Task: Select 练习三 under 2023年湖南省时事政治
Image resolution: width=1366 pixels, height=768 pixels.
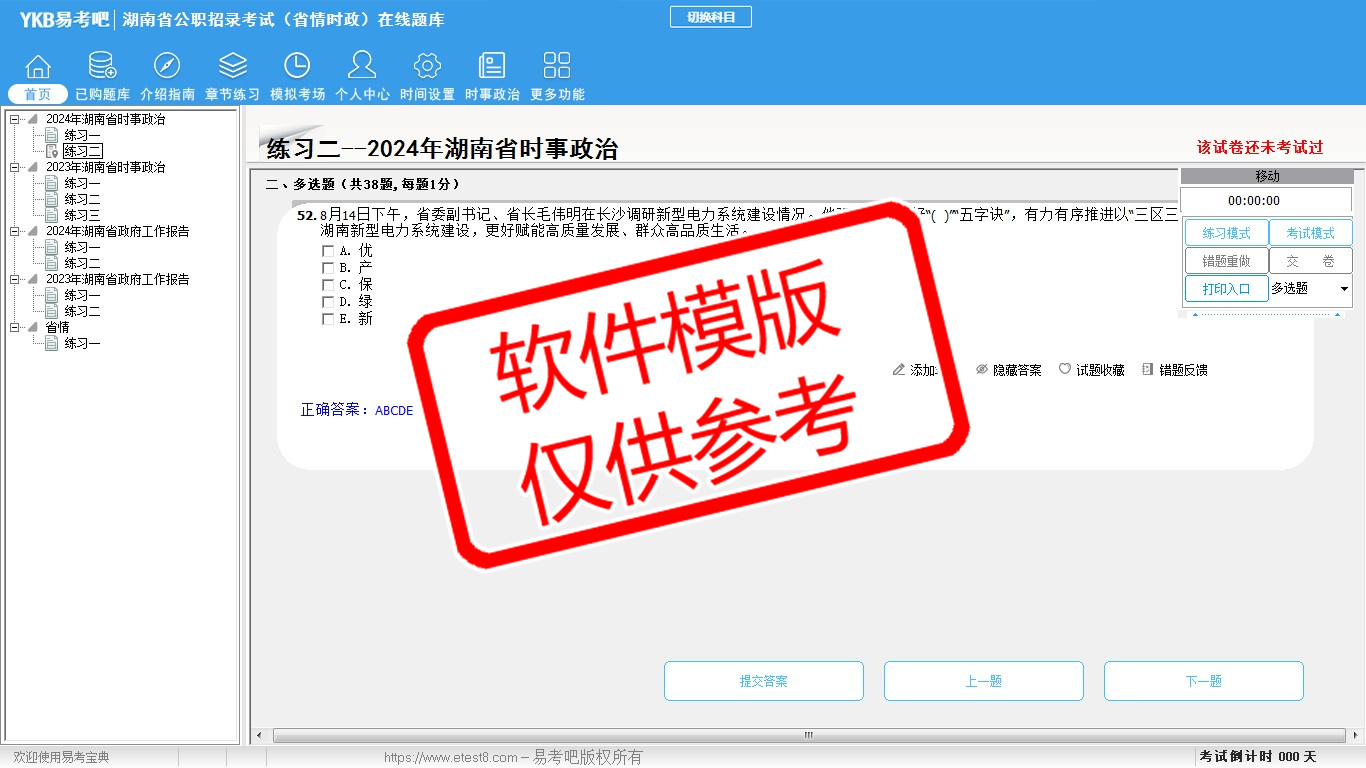Action: click(82, 215)
